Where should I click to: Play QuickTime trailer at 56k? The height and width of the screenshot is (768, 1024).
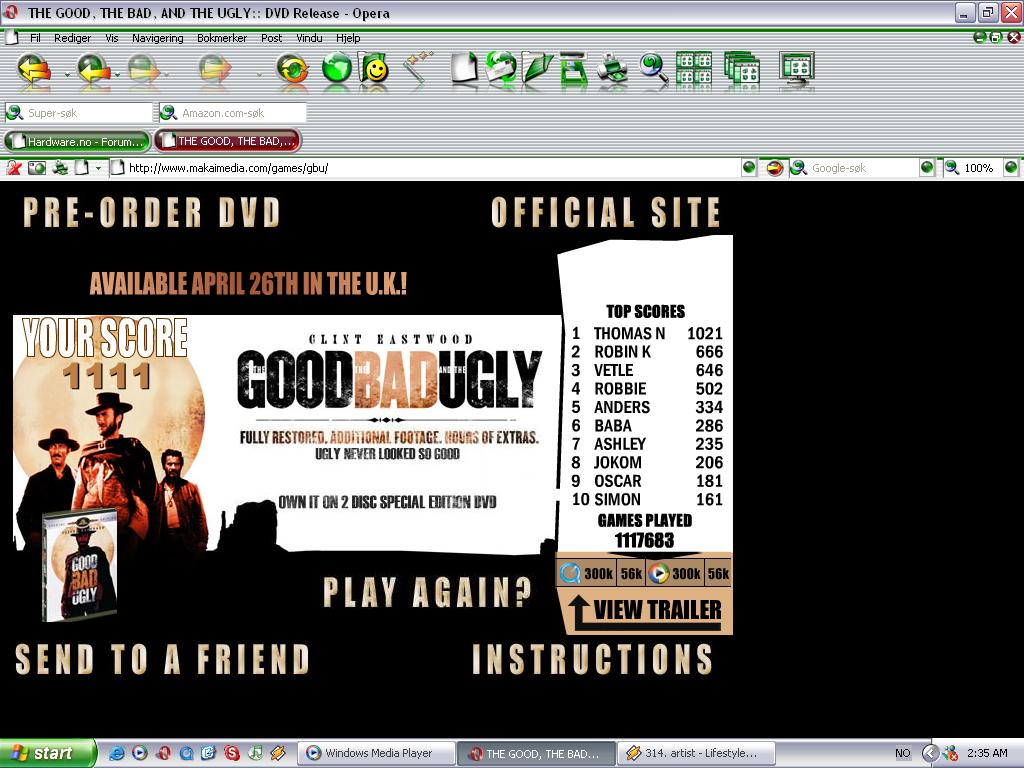pyautogui.click(x=631, y=573)
